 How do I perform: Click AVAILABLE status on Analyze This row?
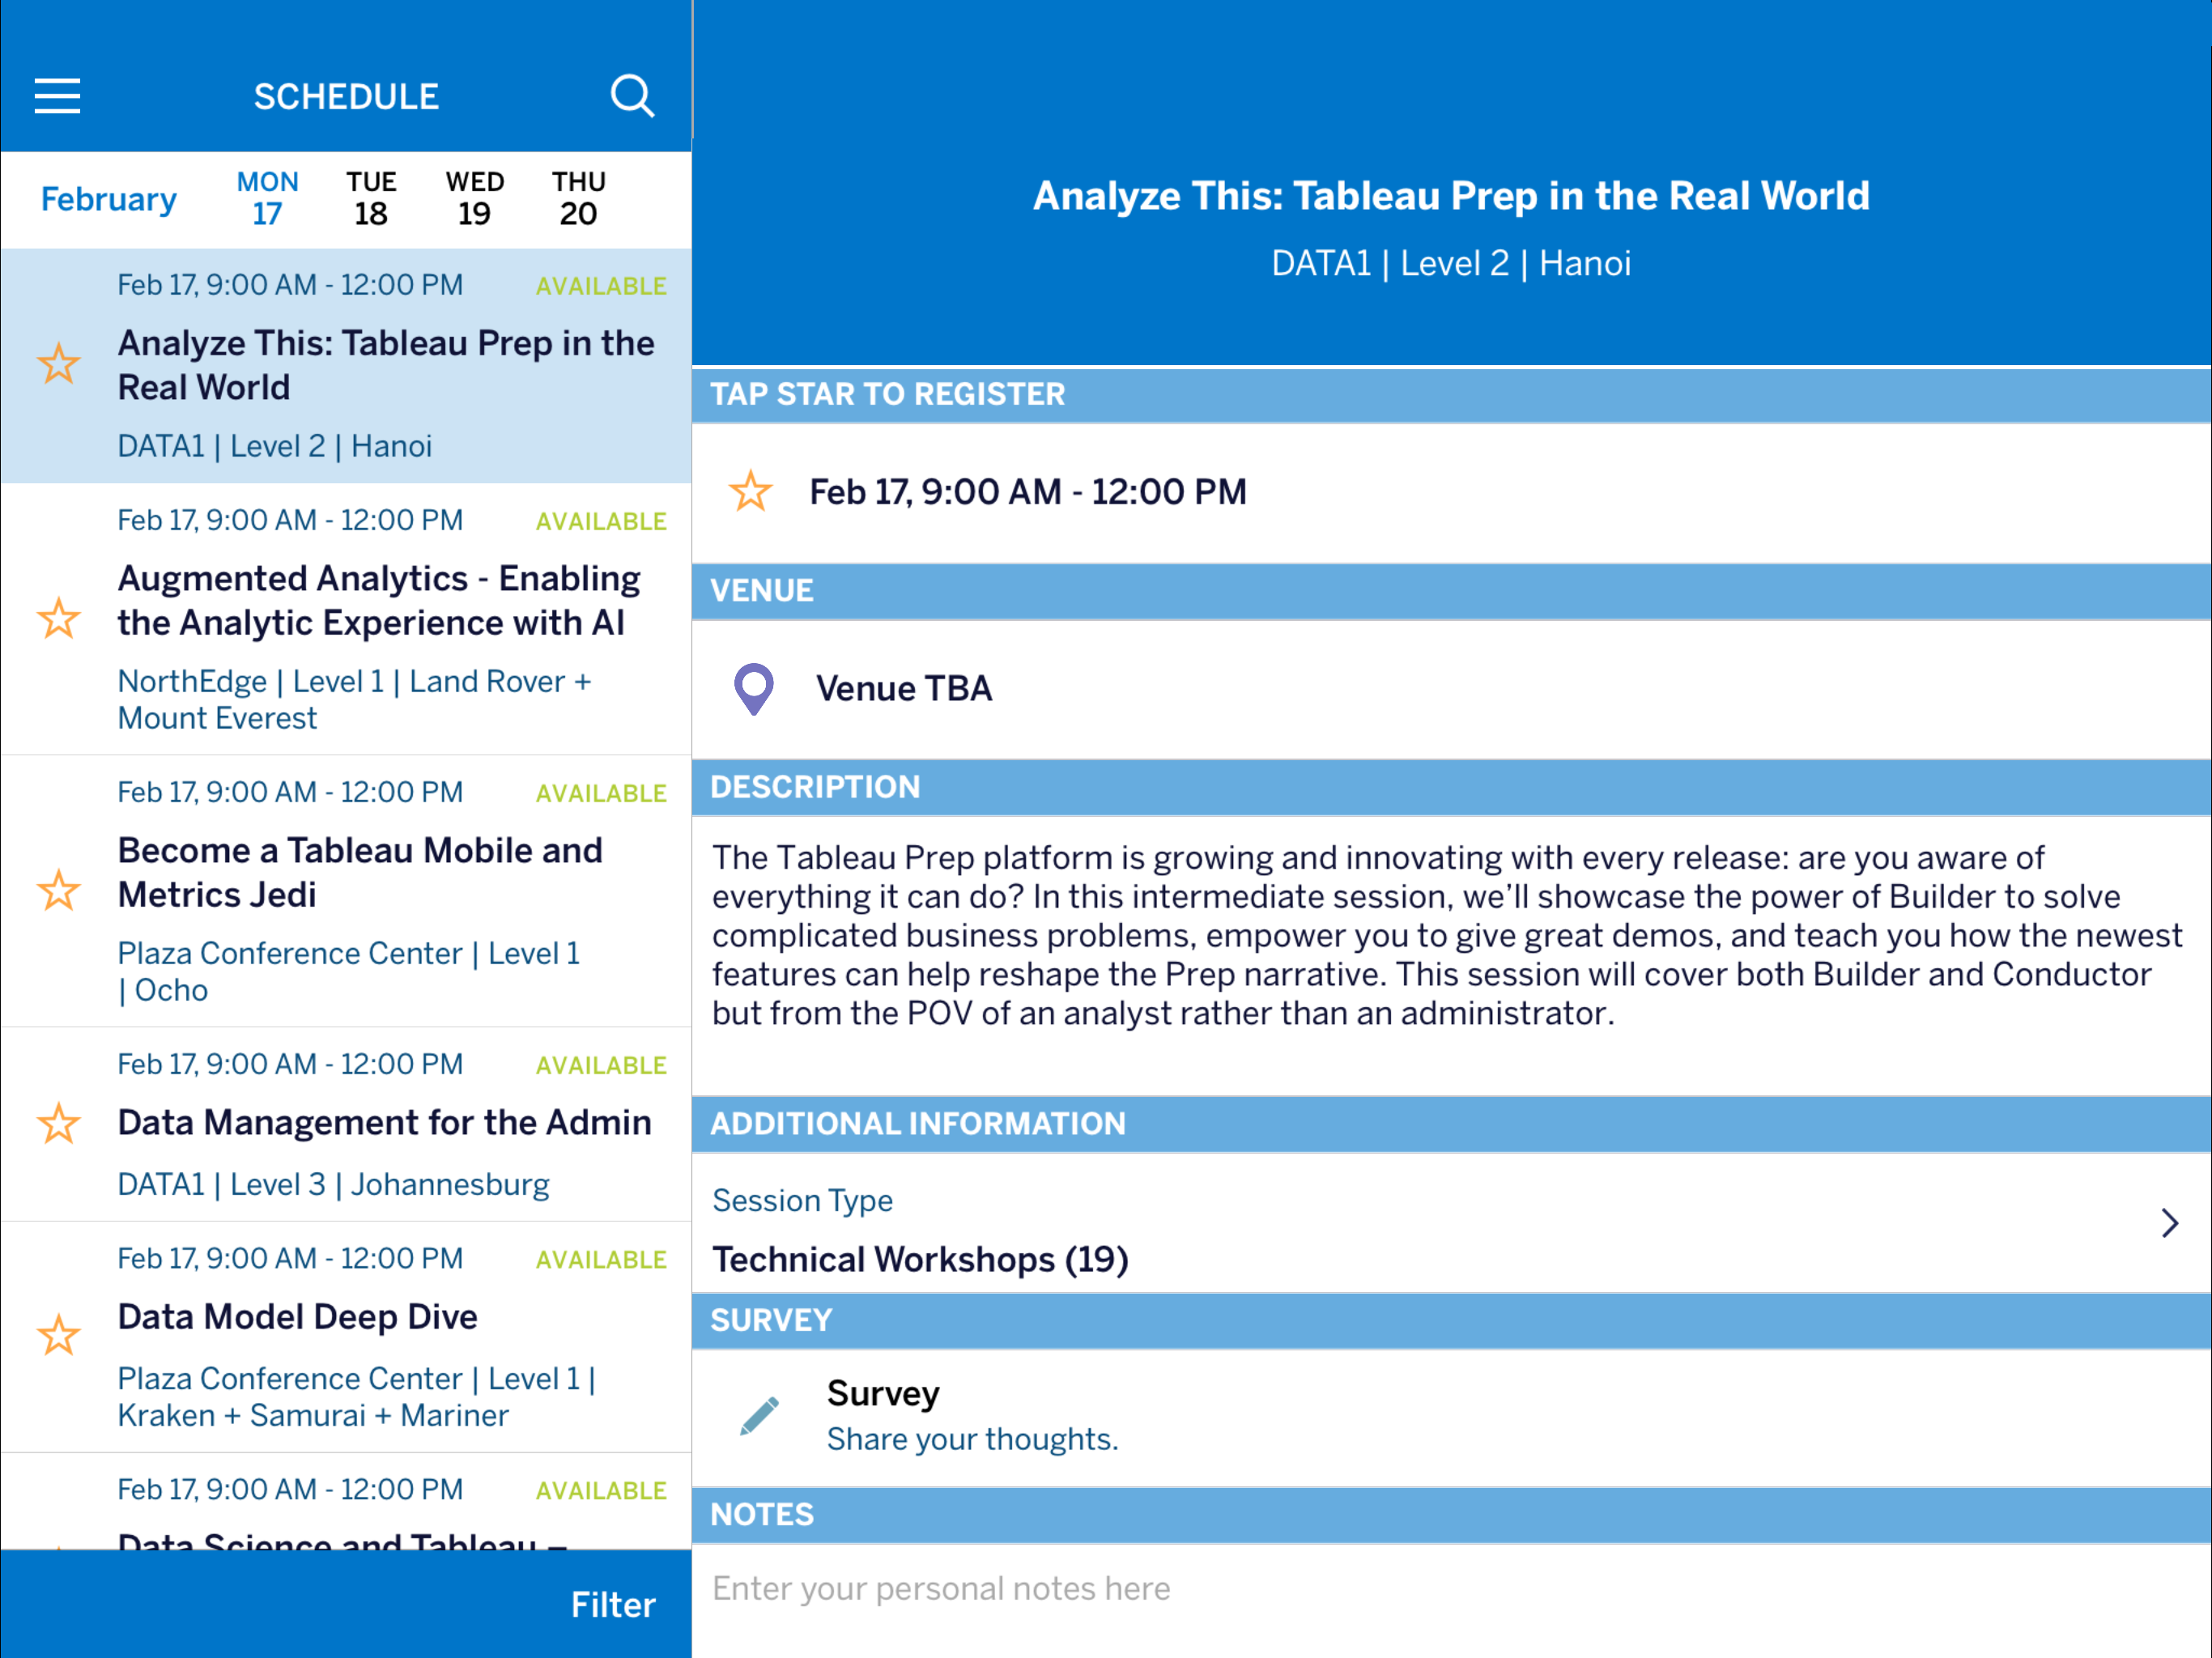601,286
